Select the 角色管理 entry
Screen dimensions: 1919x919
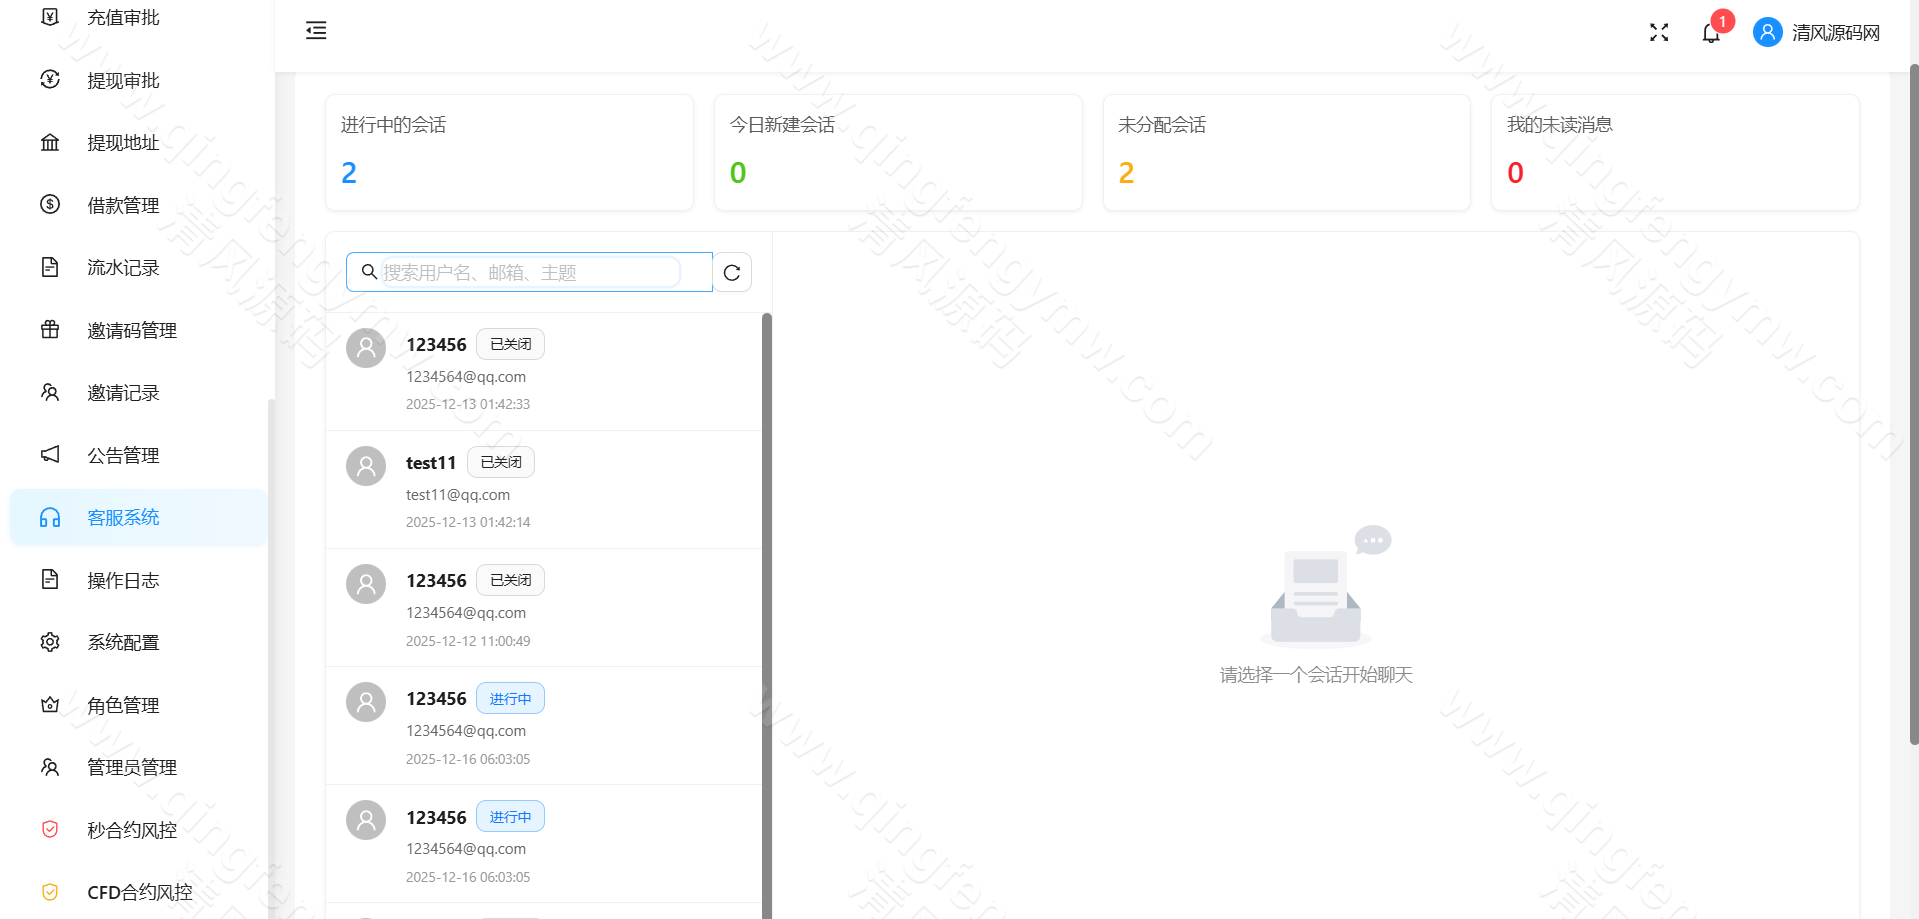click(122, 705)
